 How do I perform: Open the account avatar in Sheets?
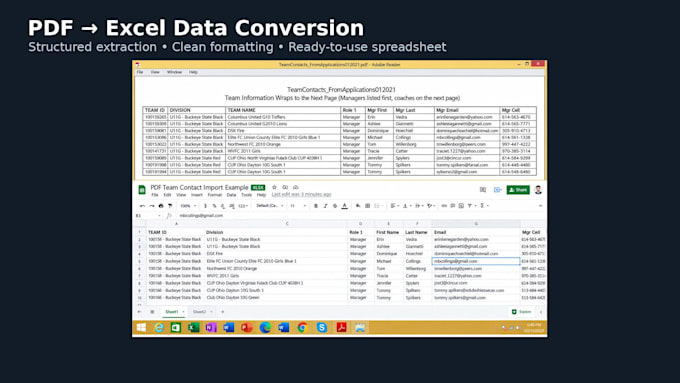click(538, 190)
